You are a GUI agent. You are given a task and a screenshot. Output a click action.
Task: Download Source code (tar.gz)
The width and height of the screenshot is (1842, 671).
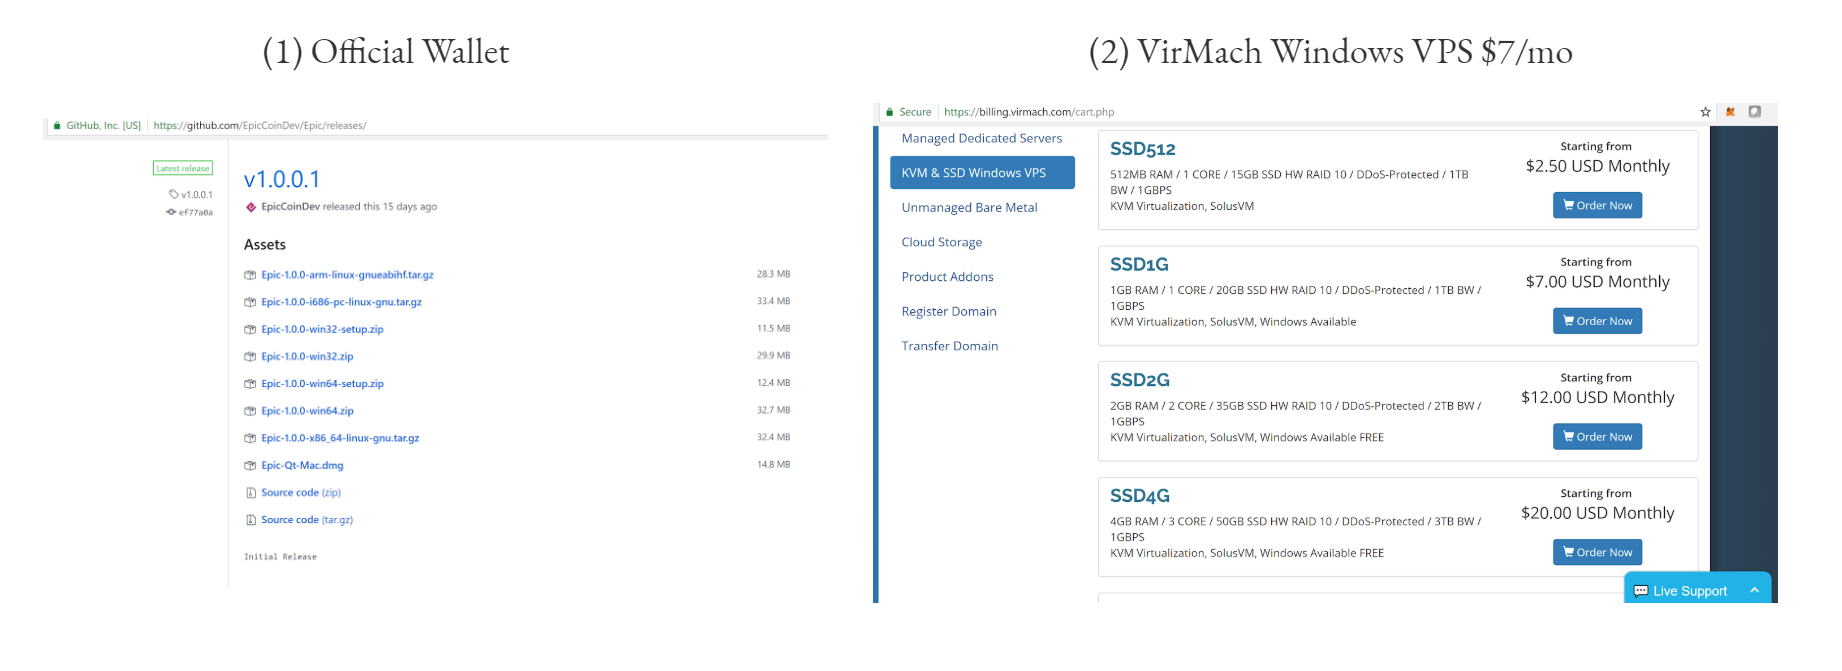click(307, 520)
